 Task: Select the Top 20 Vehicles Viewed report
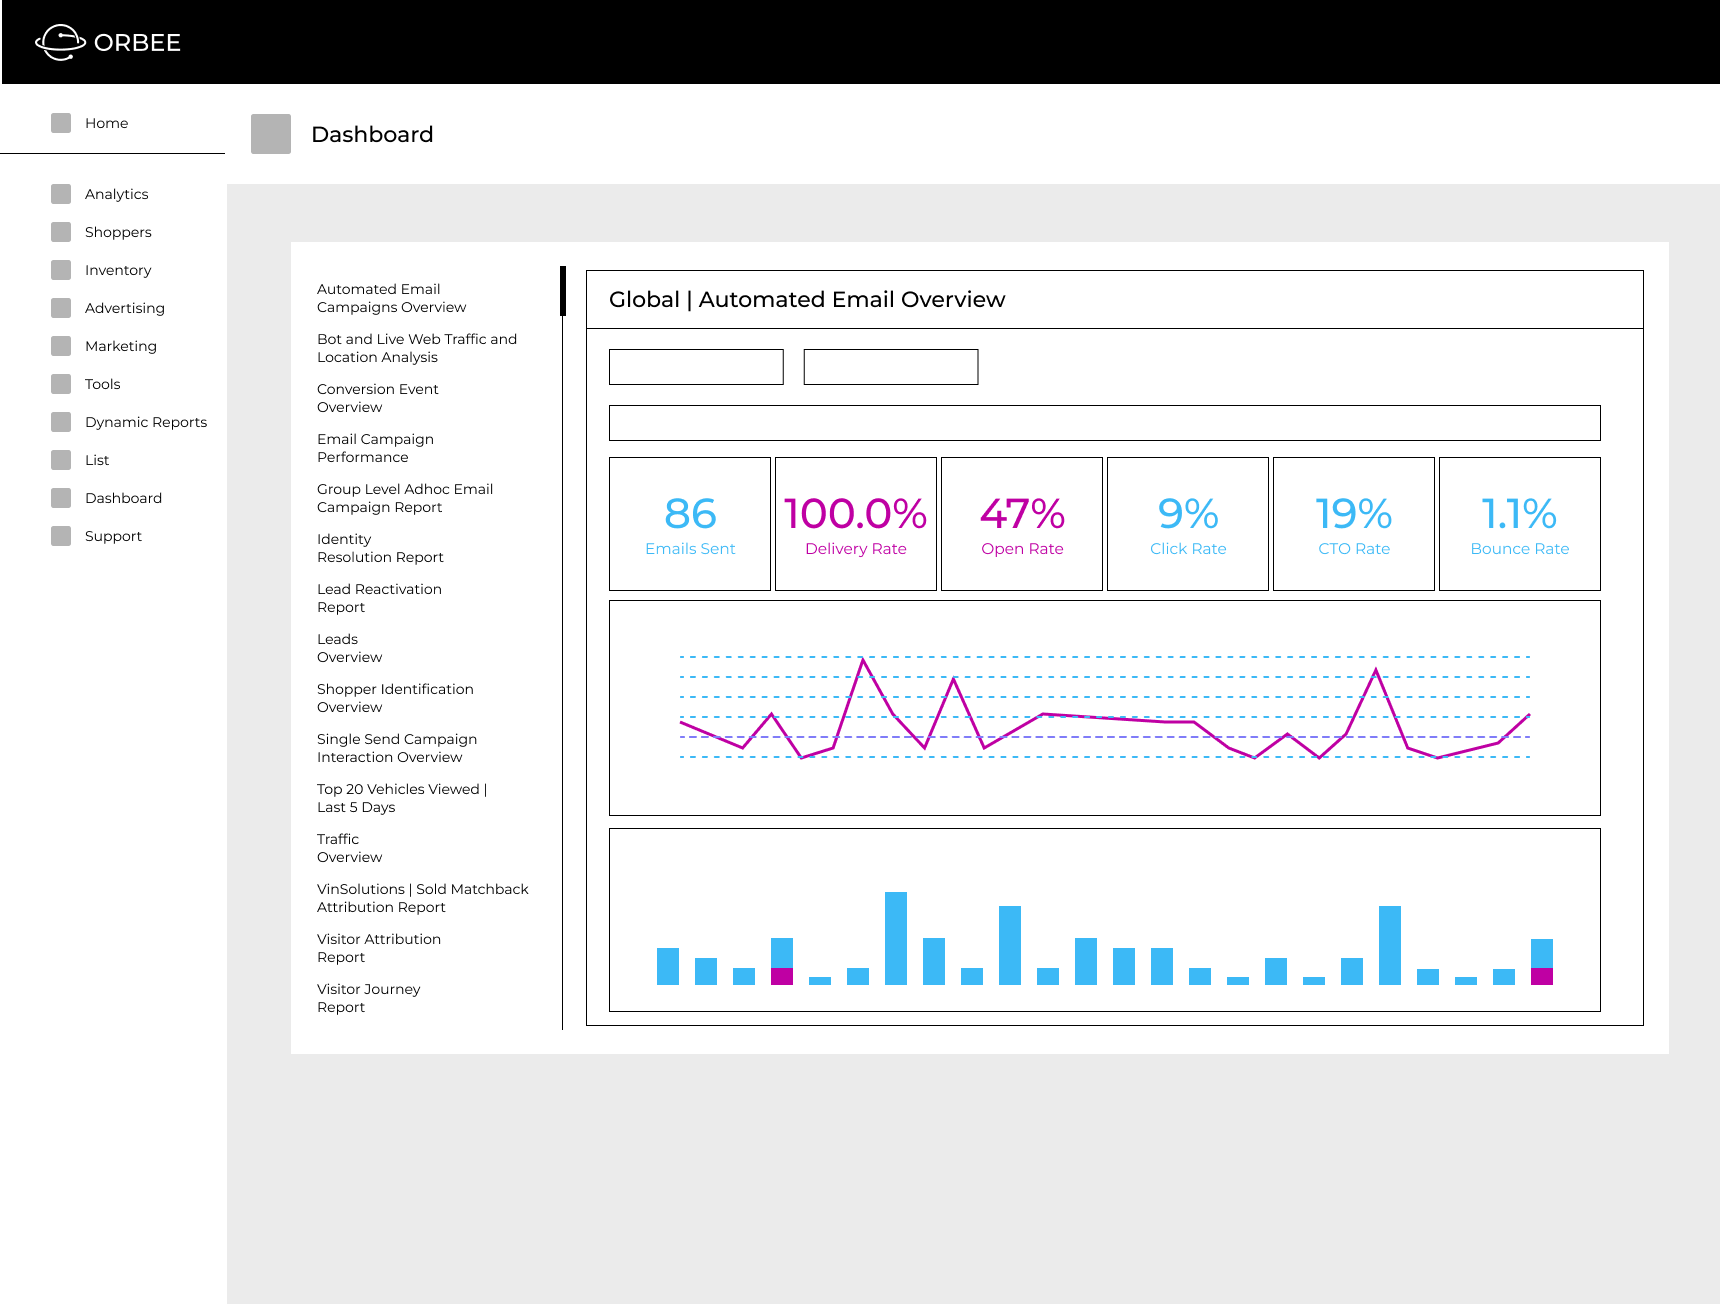click(x=401, y=798)
